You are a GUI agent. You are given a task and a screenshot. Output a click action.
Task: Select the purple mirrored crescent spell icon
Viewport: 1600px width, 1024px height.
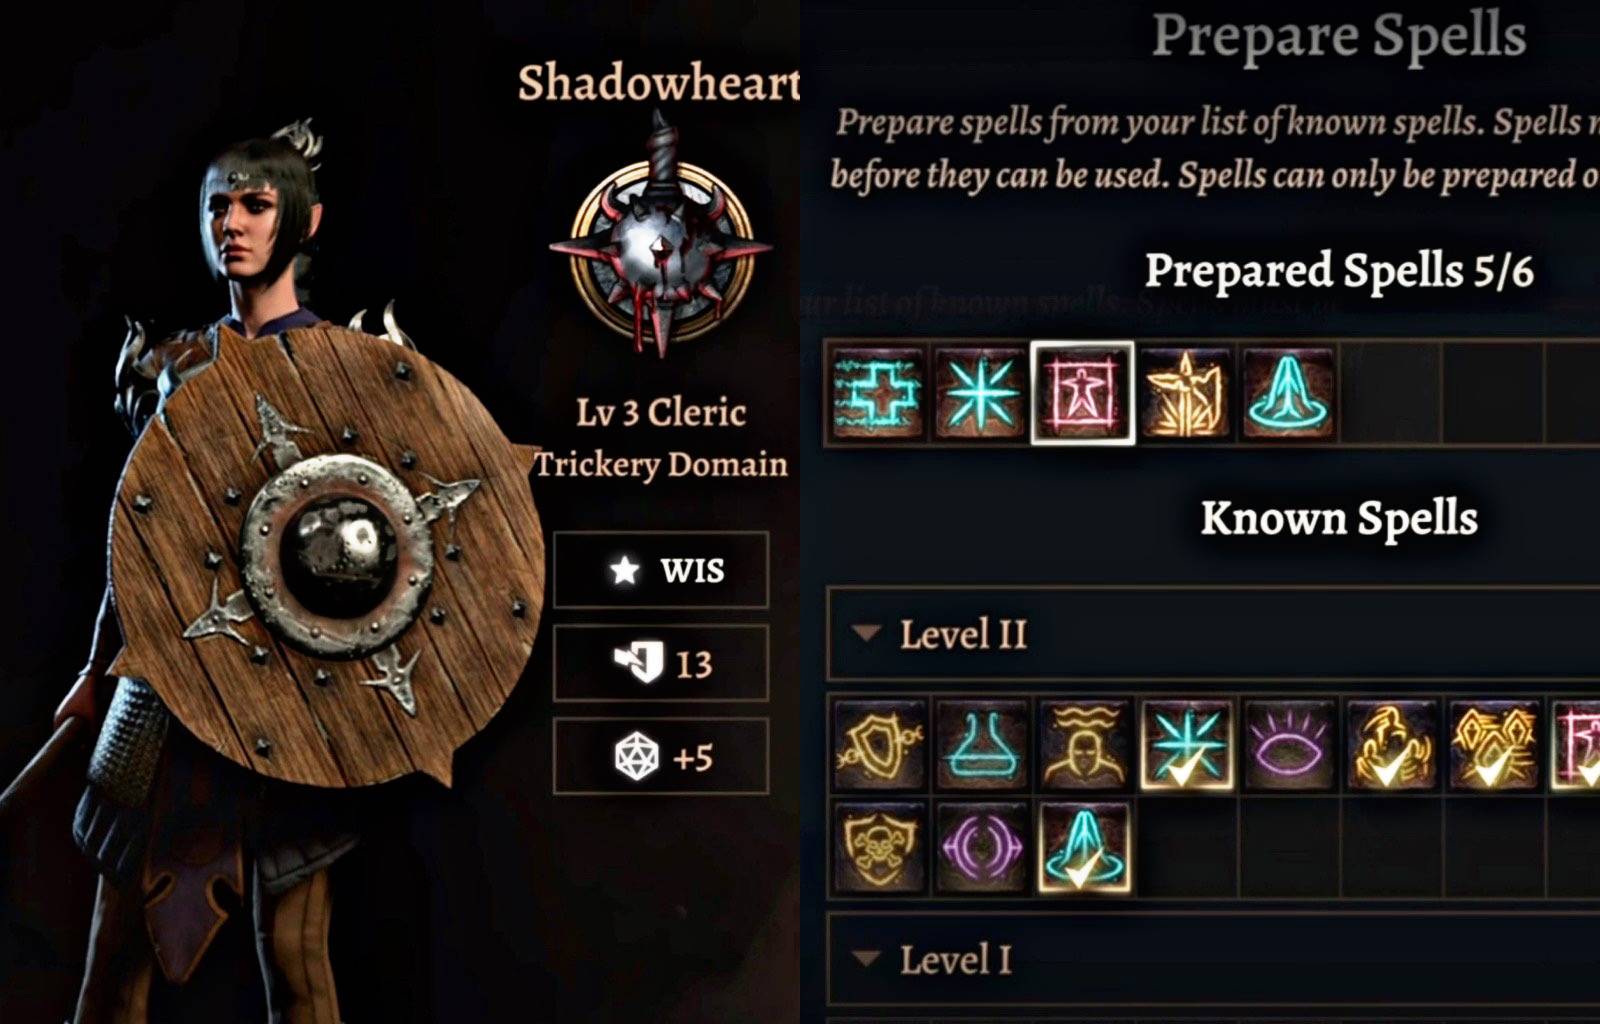tap(982, 848)
